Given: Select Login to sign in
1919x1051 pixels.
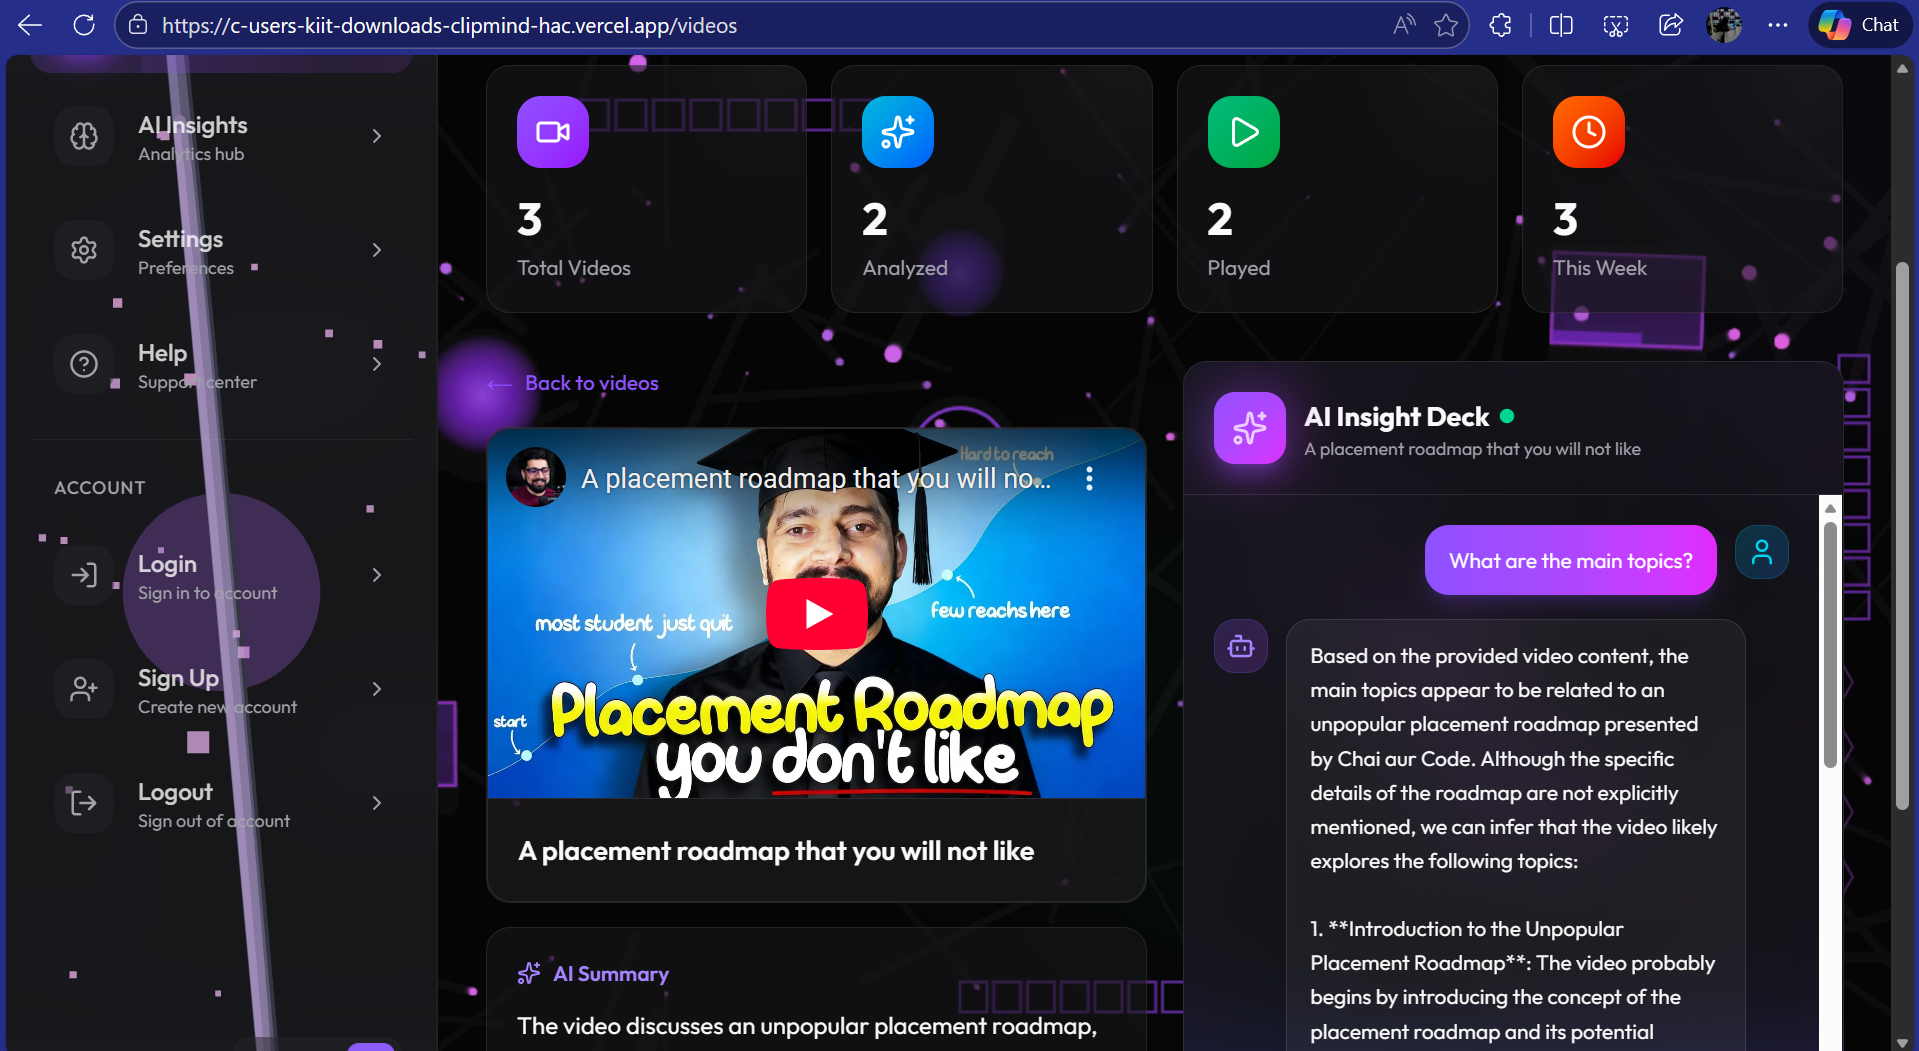Looking at the screenshot, I should pos(221,575).
